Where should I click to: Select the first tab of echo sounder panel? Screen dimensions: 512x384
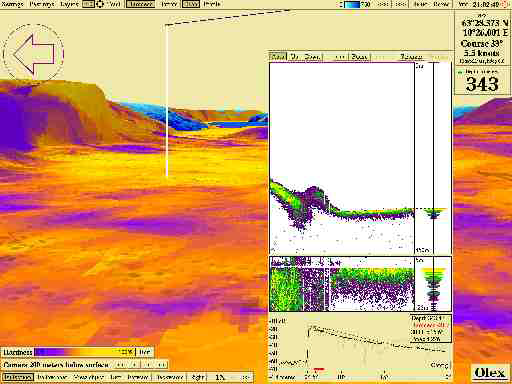coord(278,57)
